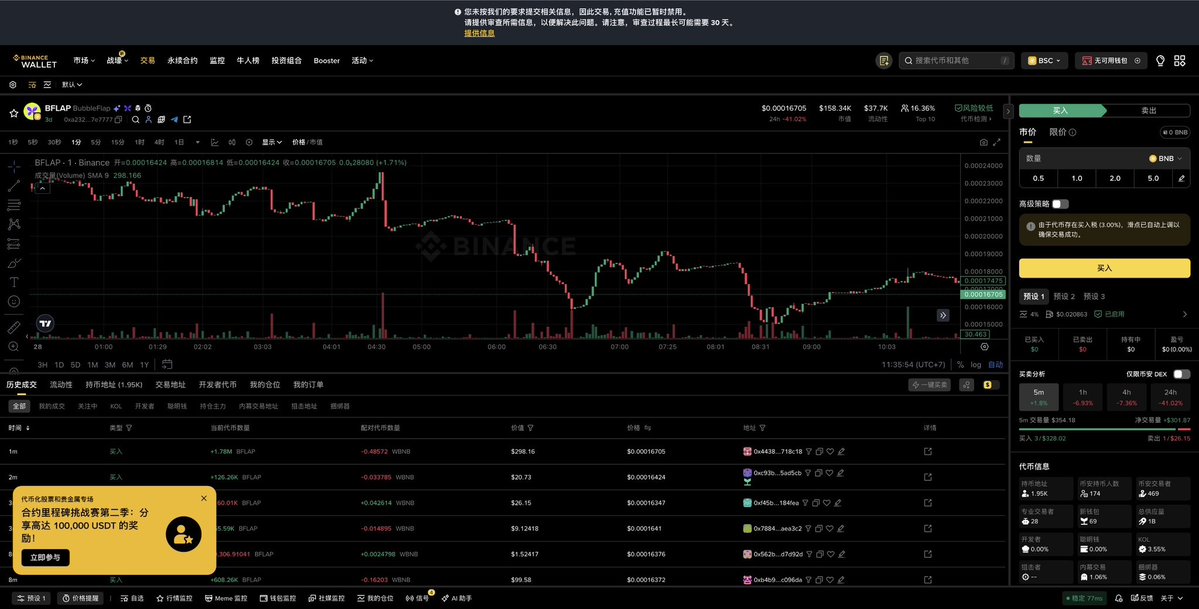Click the yellow 买入 button
Screen dimensions: 1199x609
pyautogui.click(x=1104, y=269)
